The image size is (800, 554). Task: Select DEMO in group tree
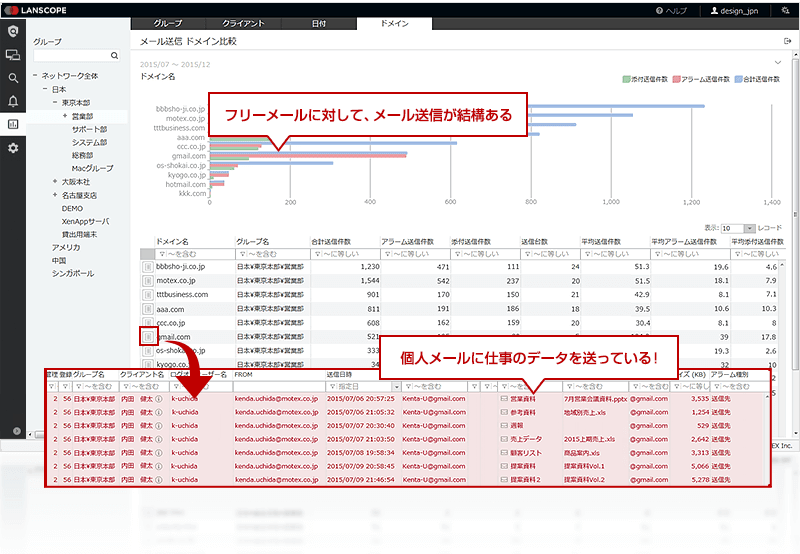72,208
